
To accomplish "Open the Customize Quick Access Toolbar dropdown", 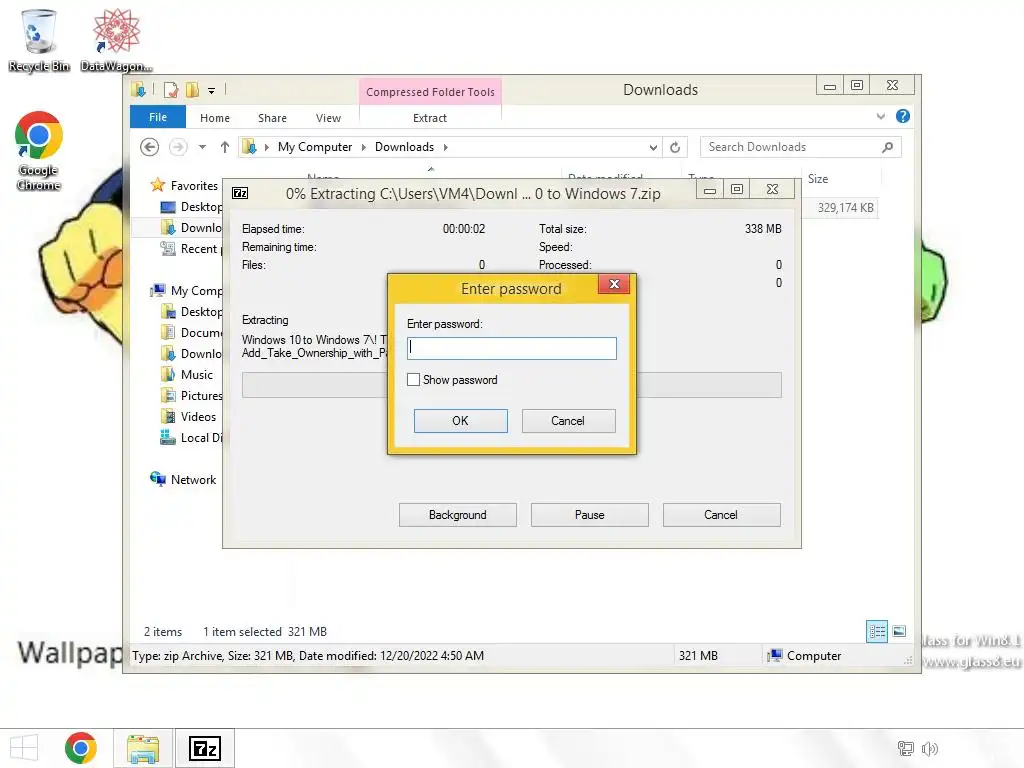I will (212, 91).
